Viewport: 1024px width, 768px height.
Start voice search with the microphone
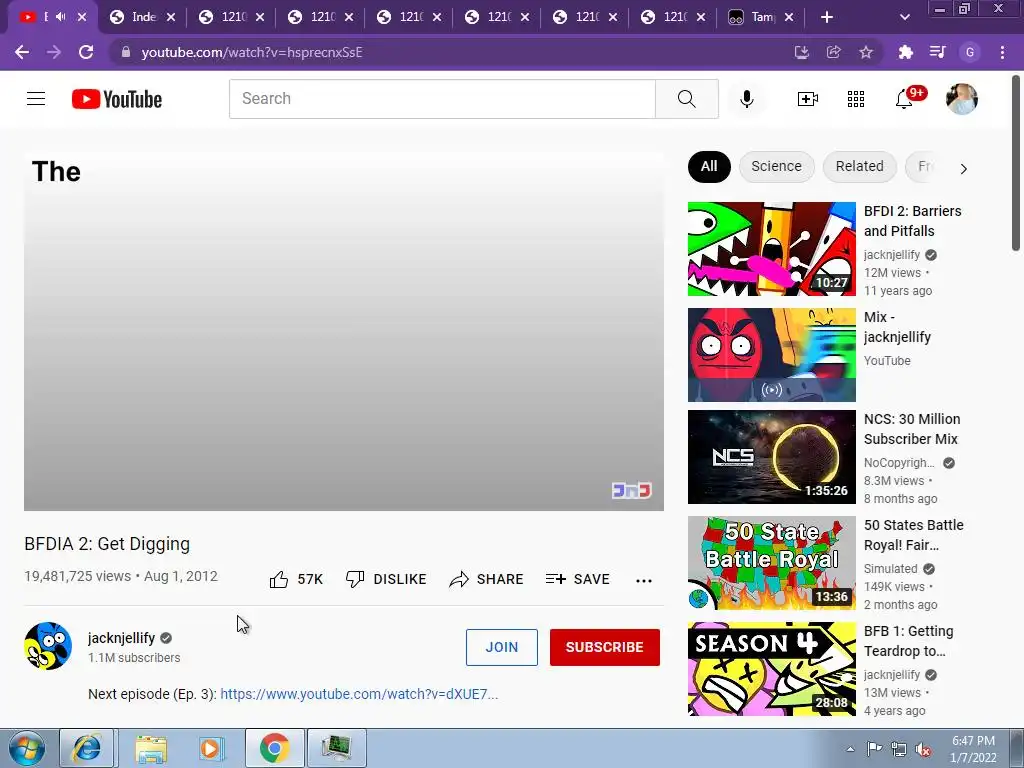[746, 99]
